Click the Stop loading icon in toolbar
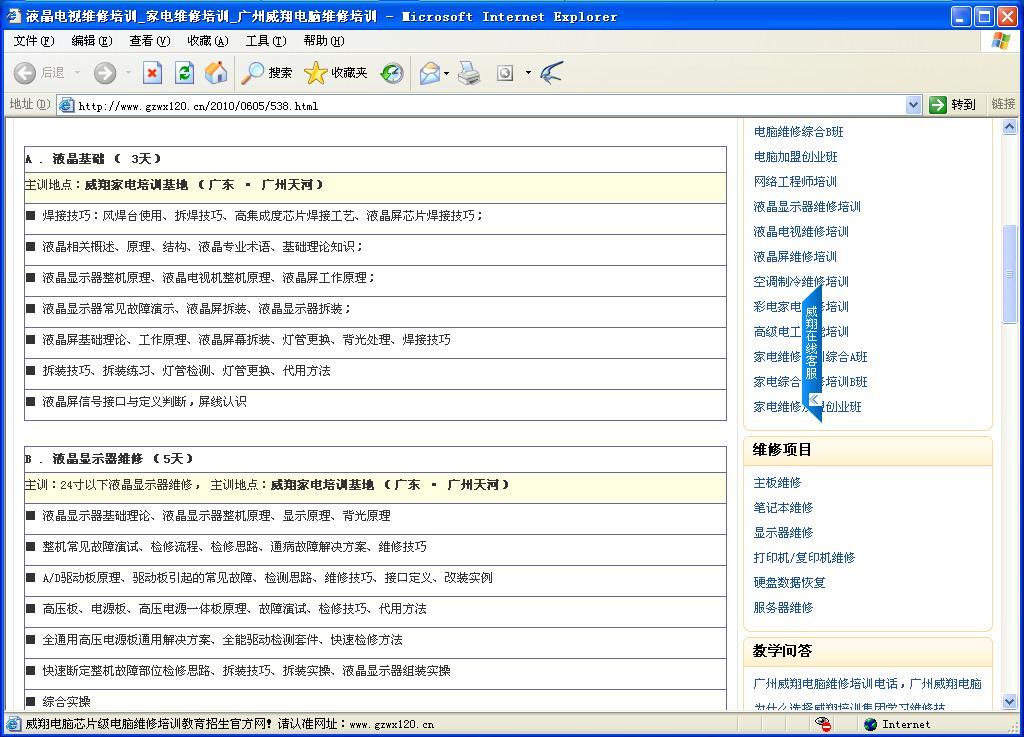 (152, 73)
